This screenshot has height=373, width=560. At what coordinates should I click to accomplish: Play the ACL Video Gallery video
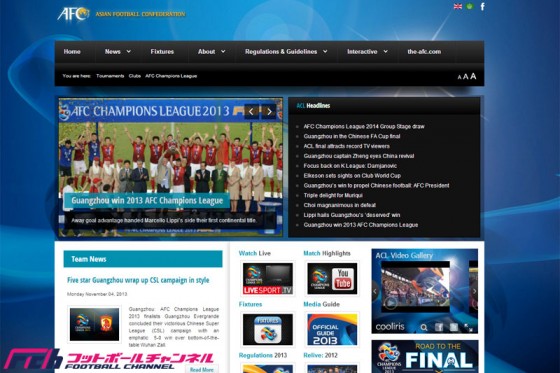[390, 304]
